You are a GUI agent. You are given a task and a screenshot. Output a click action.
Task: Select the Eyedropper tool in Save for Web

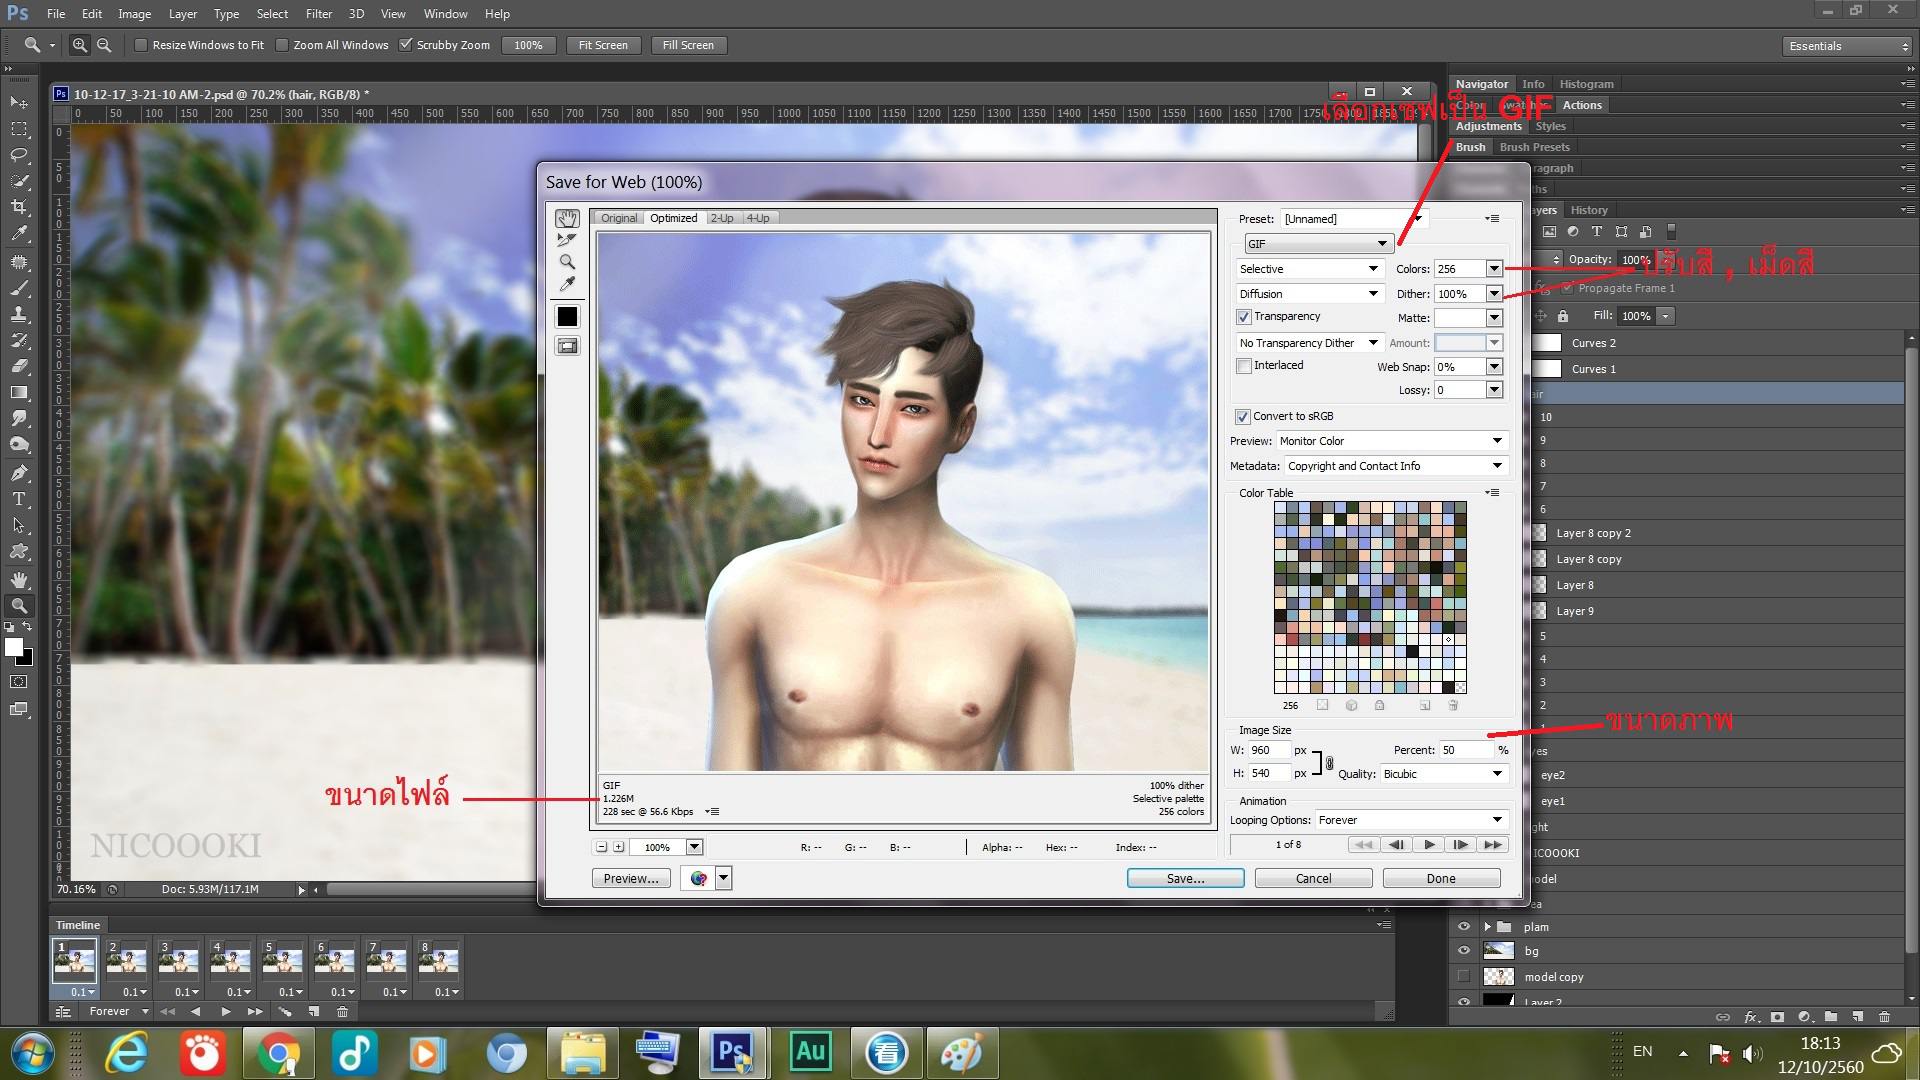point(567,284)
